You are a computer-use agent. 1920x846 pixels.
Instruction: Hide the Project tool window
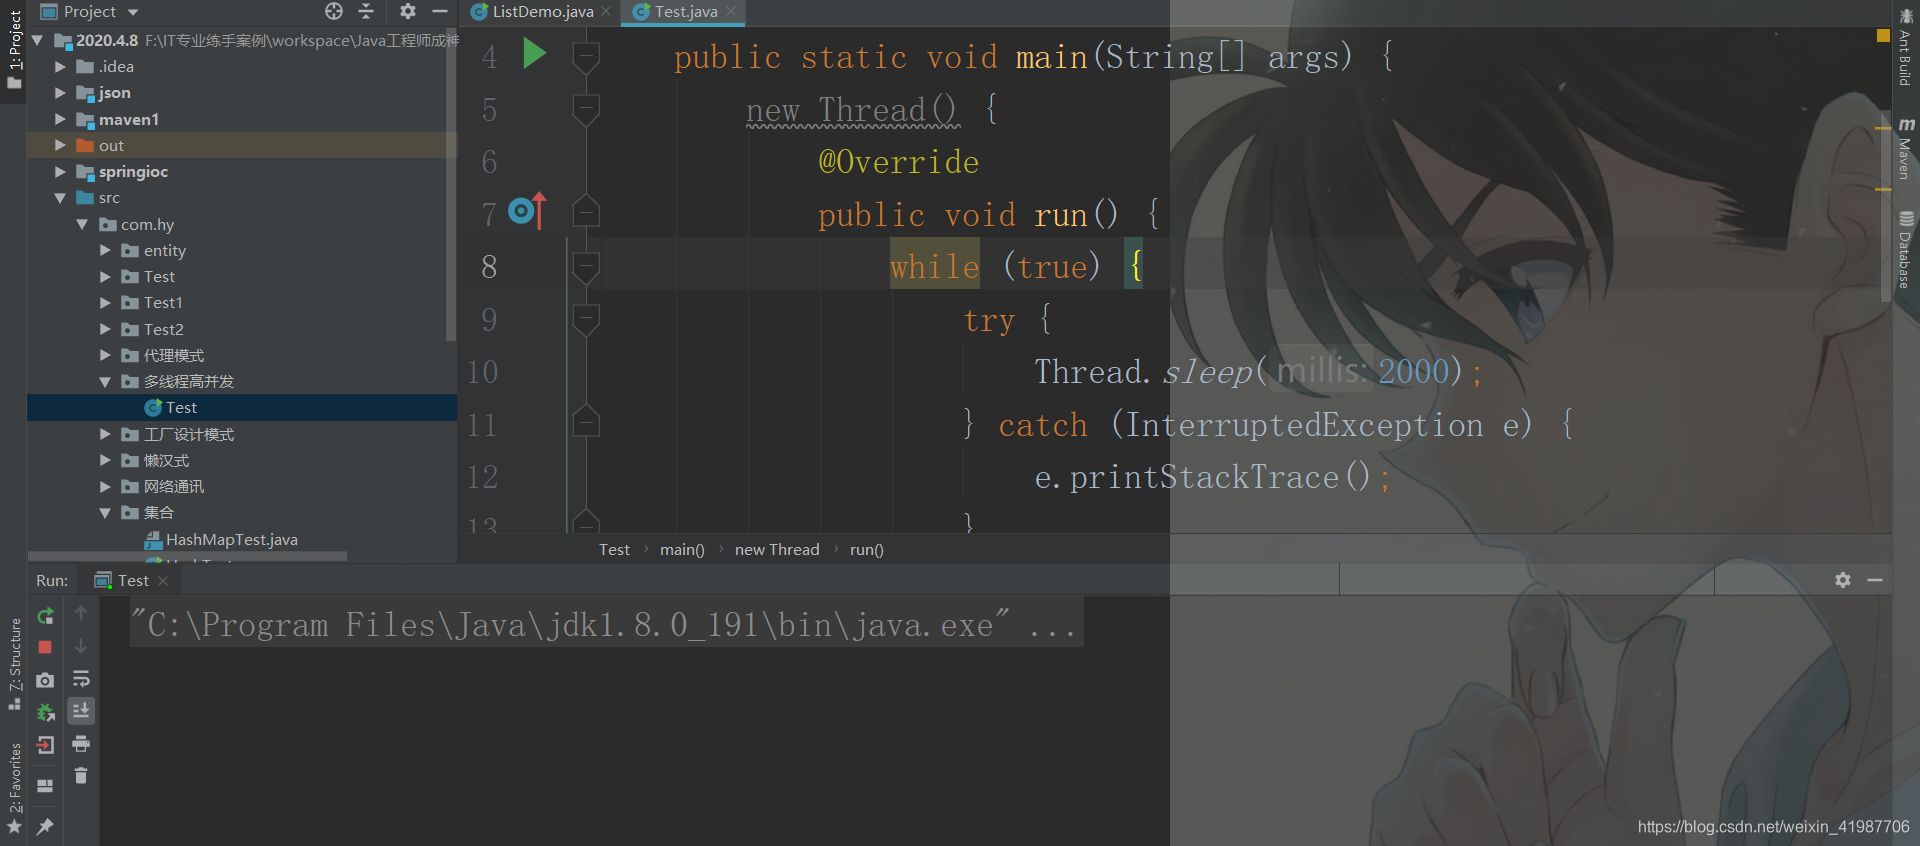click(x=439, y=11)
